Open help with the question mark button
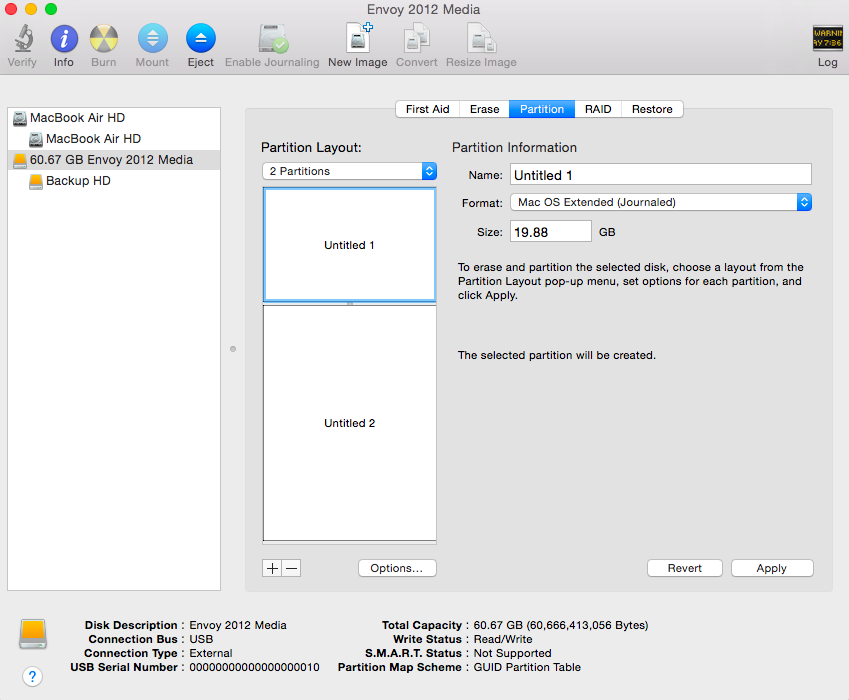 [32, 676]
